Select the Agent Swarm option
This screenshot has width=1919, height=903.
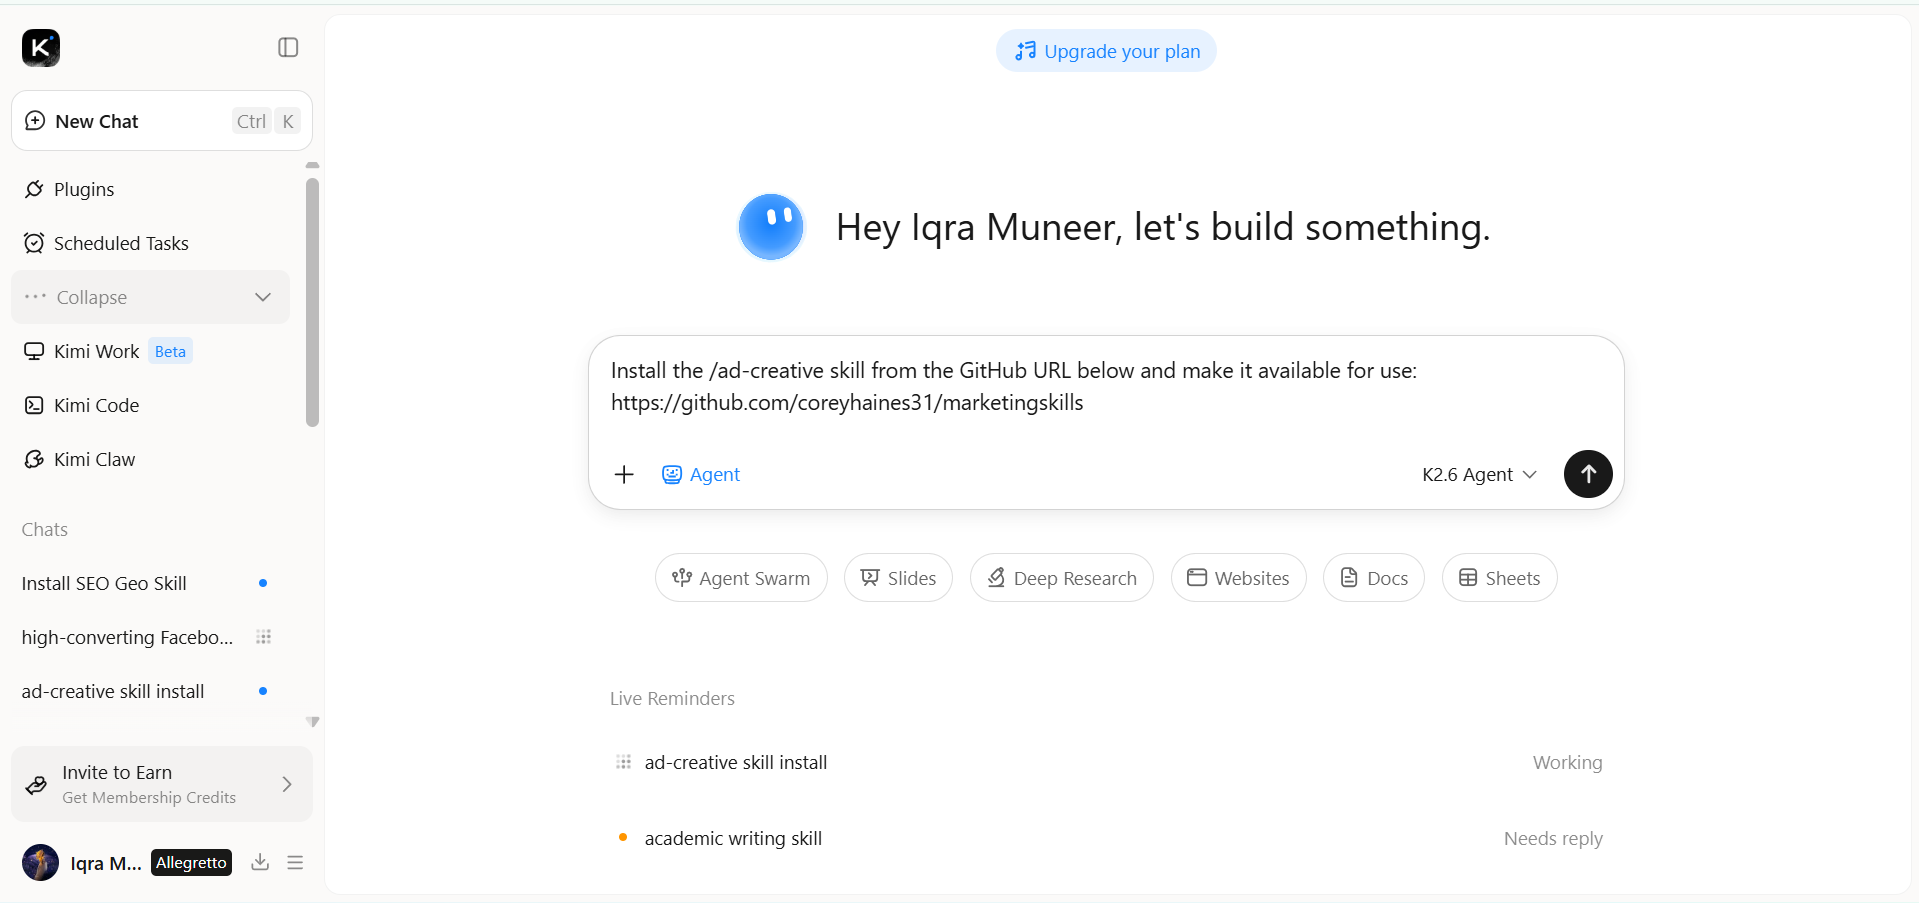click(x=741, y=578)
